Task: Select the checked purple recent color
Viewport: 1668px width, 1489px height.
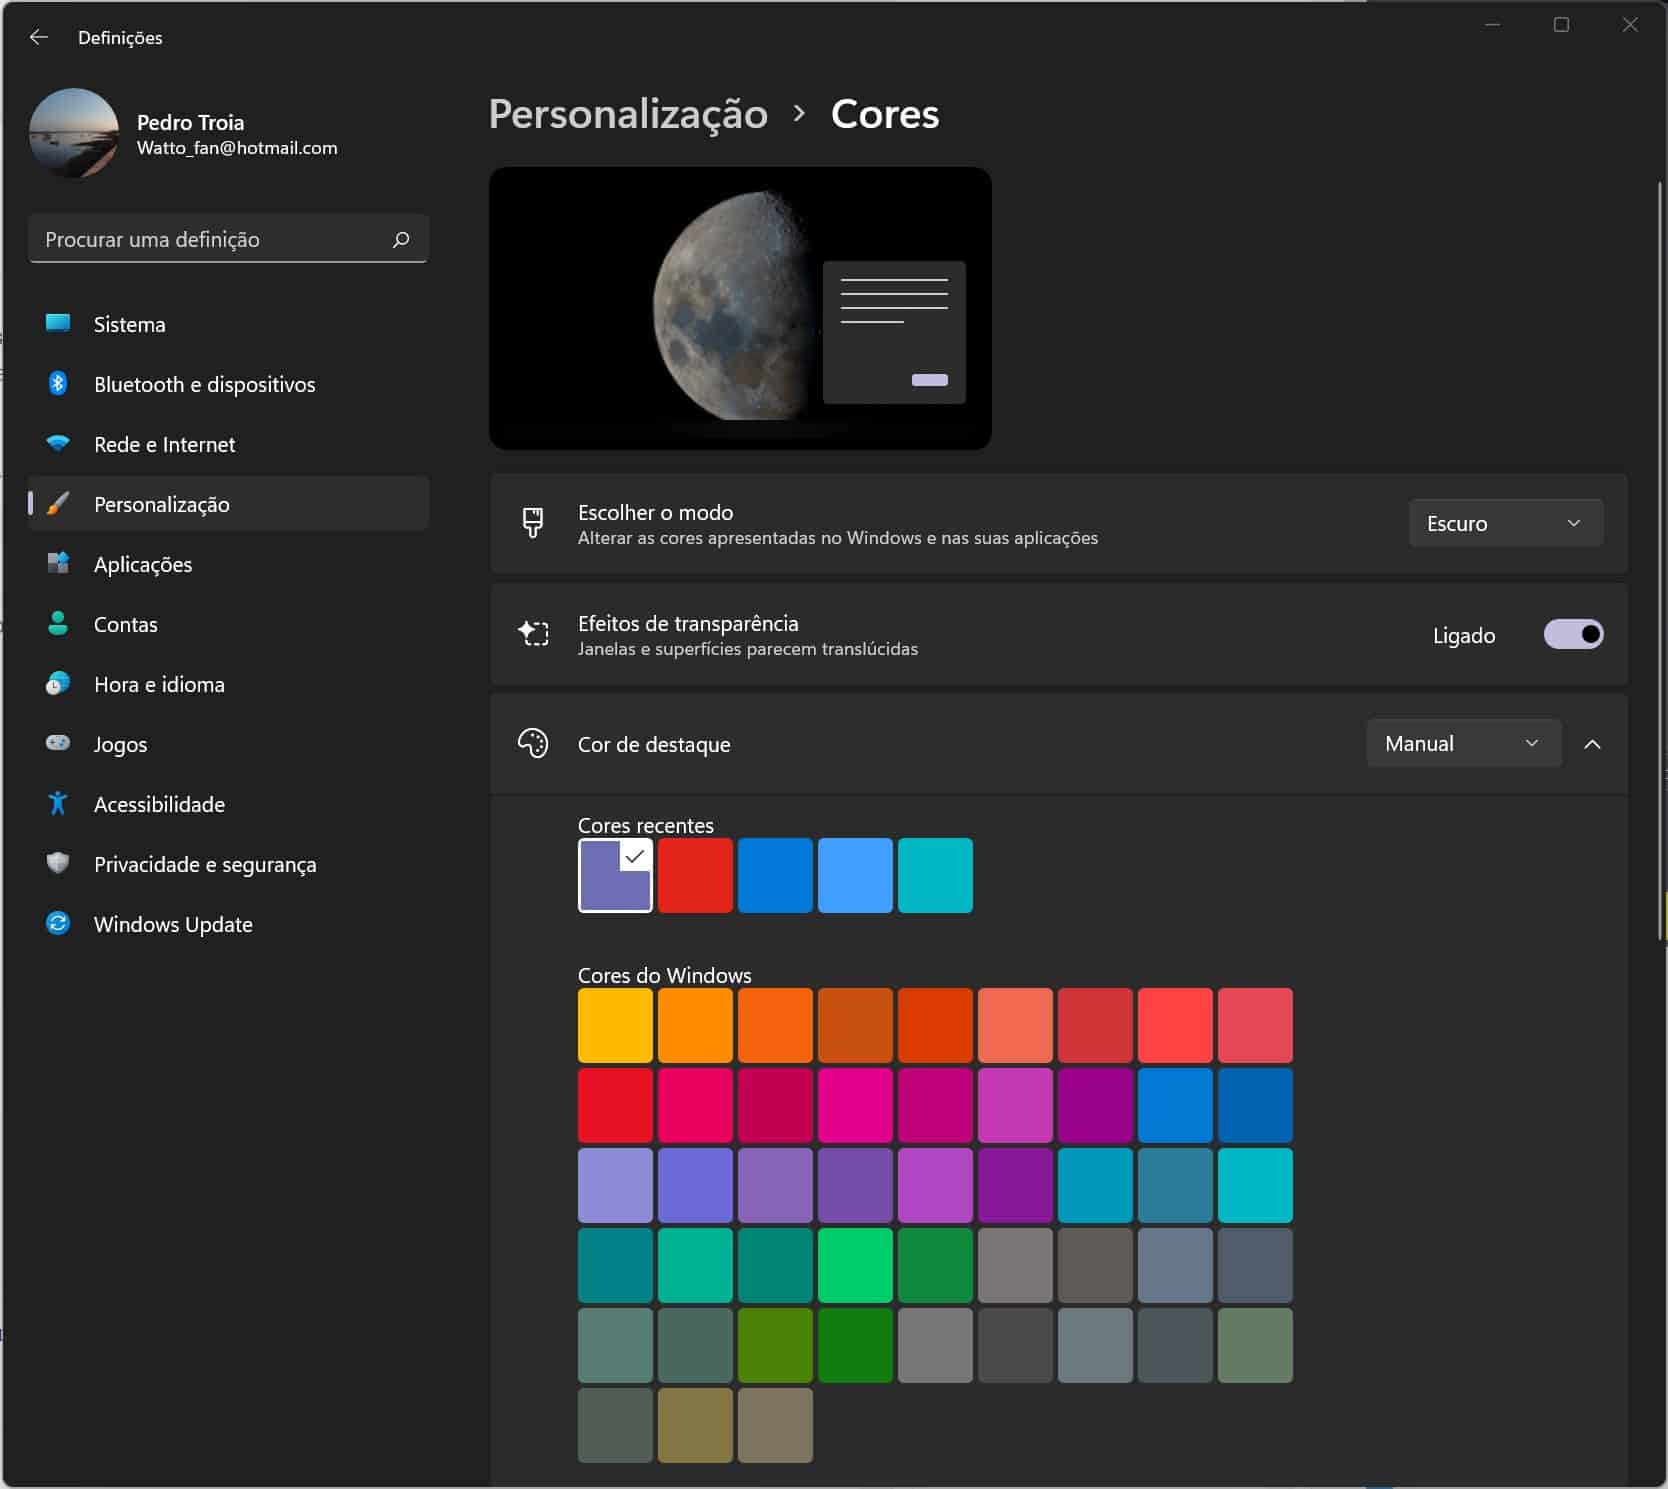Action: (x=615, y=876)
